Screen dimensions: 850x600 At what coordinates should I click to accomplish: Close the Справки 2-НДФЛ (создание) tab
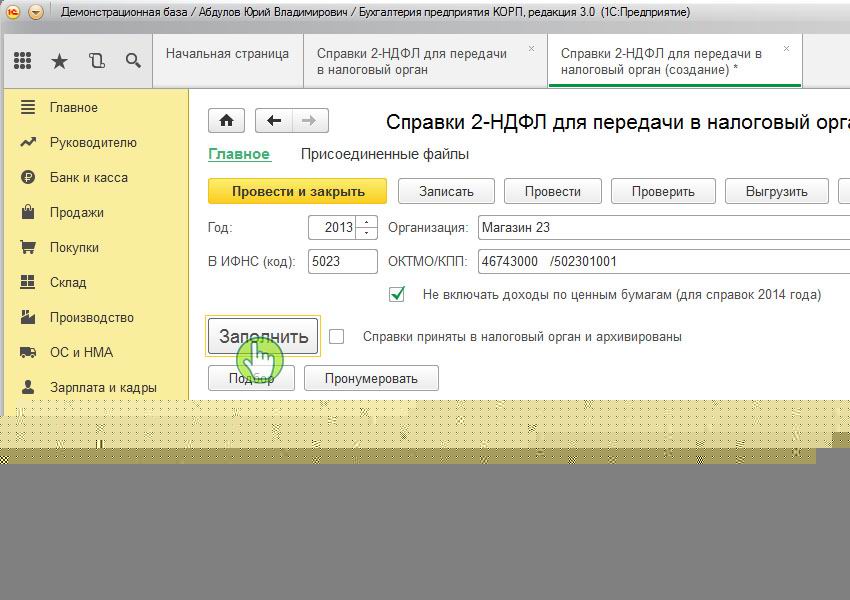(x=786, y=49)
